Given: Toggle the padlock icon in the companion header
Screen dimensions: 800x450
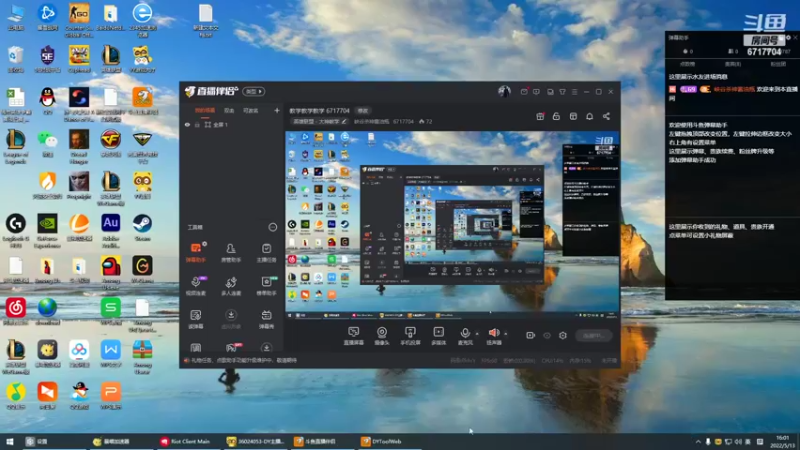Looking at the screenshot, I should 556,116.
